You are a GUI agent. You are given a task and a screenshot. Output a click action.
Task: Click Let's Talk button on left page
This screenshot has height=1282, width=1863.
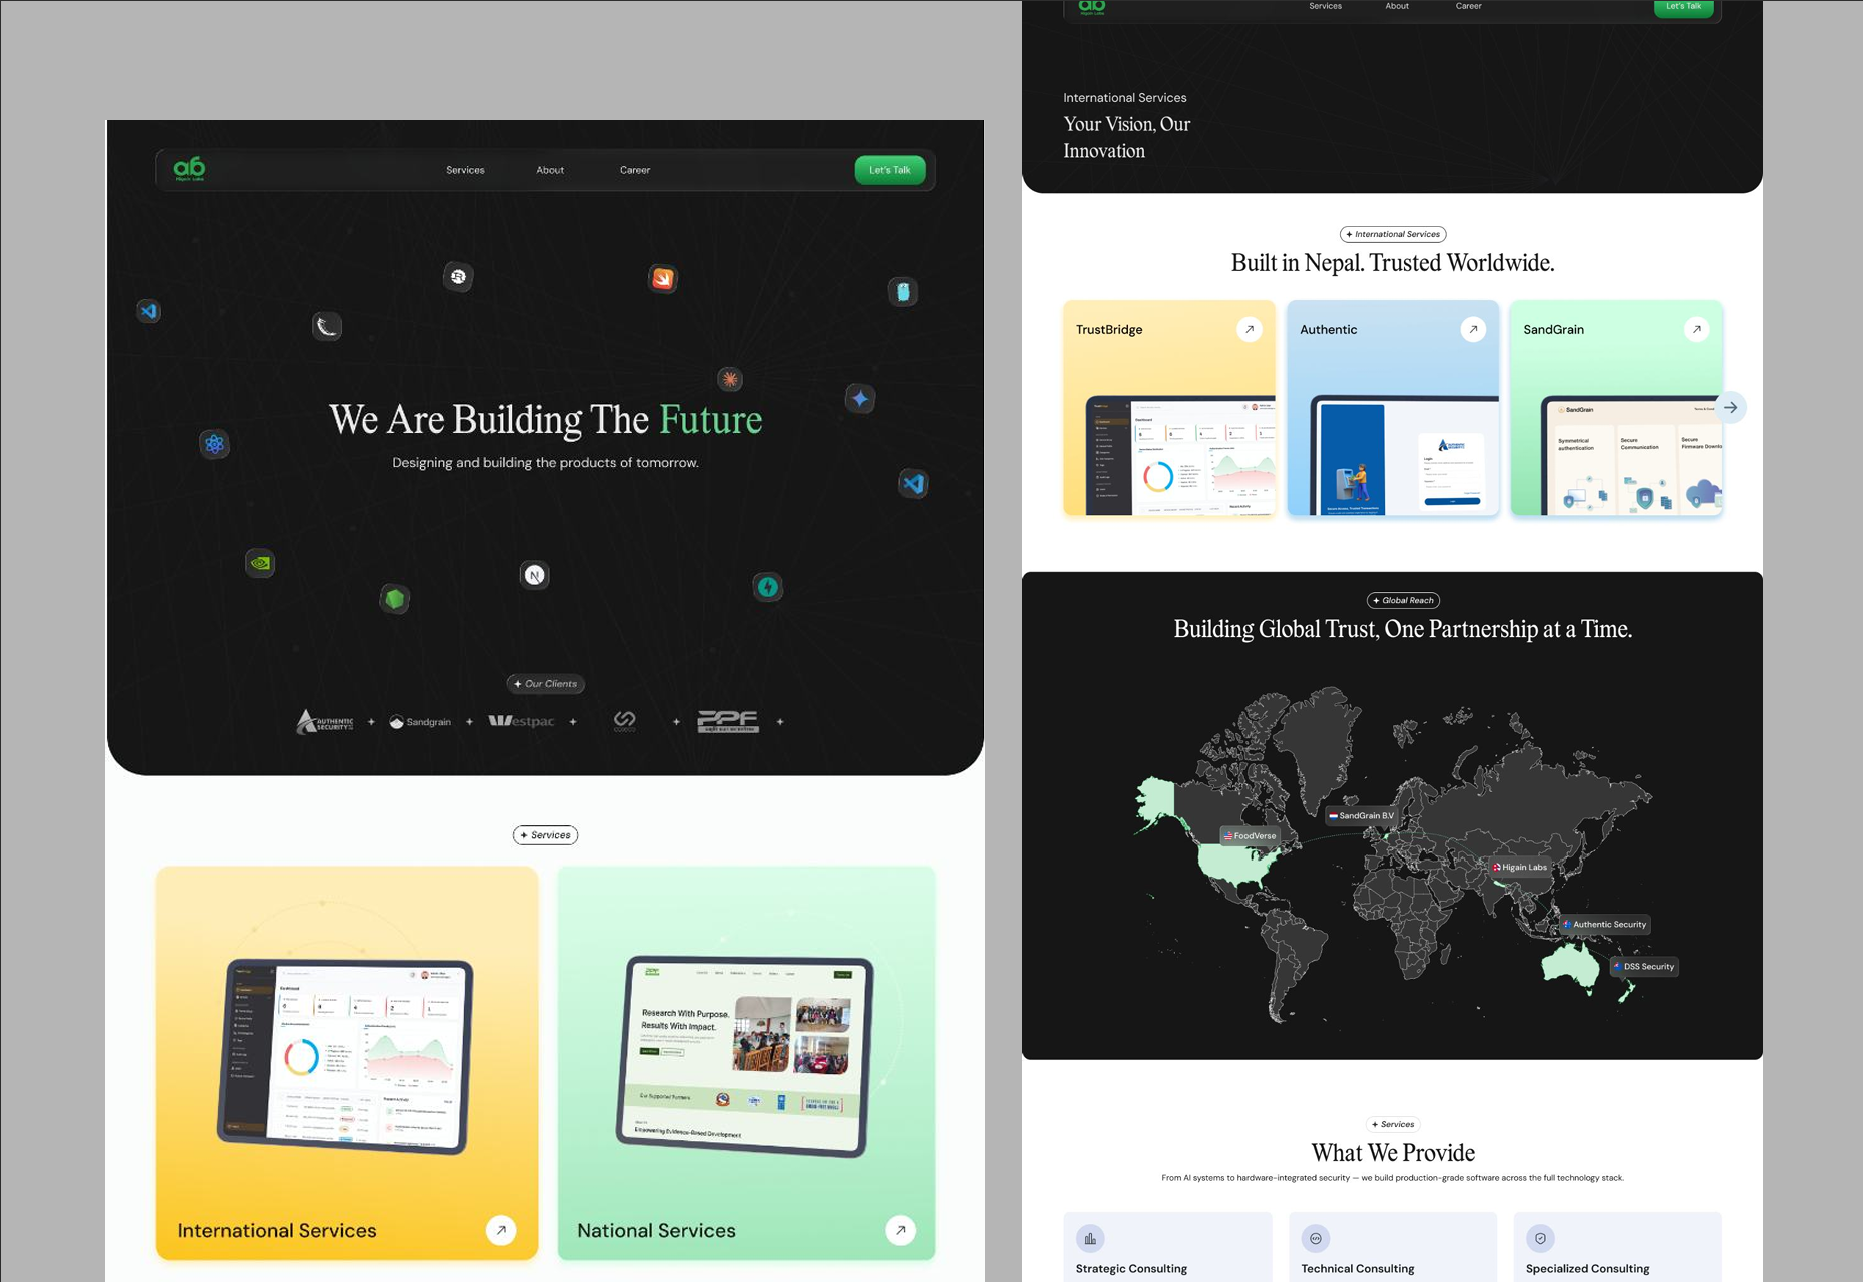[x=890, y=170]
